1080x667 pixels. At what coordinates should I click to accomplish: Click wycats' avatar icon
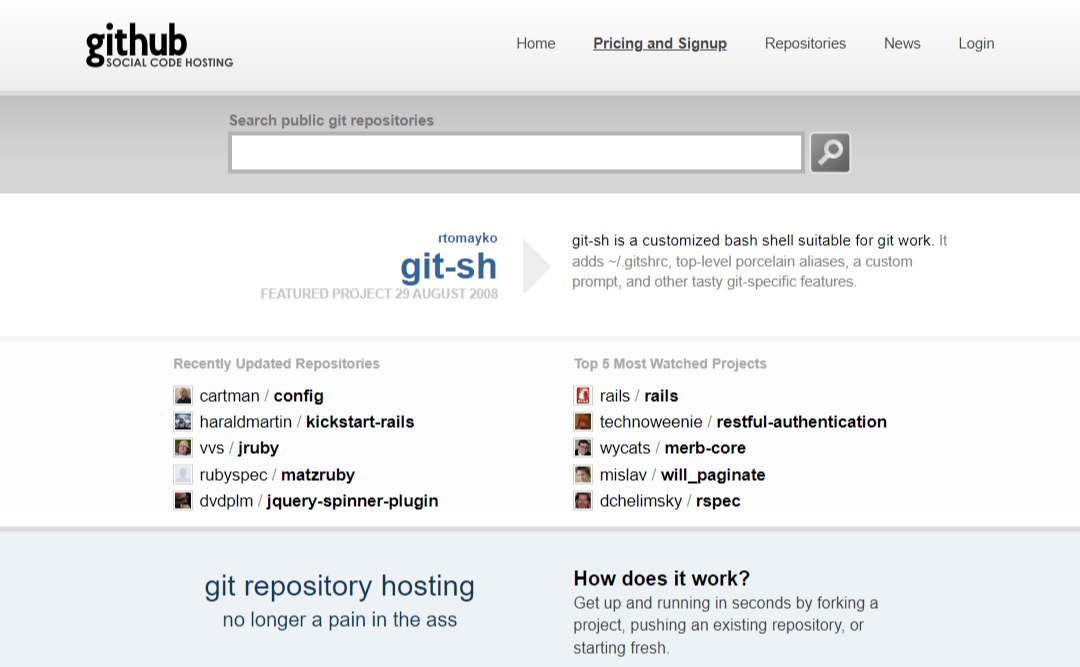(583, 448)
